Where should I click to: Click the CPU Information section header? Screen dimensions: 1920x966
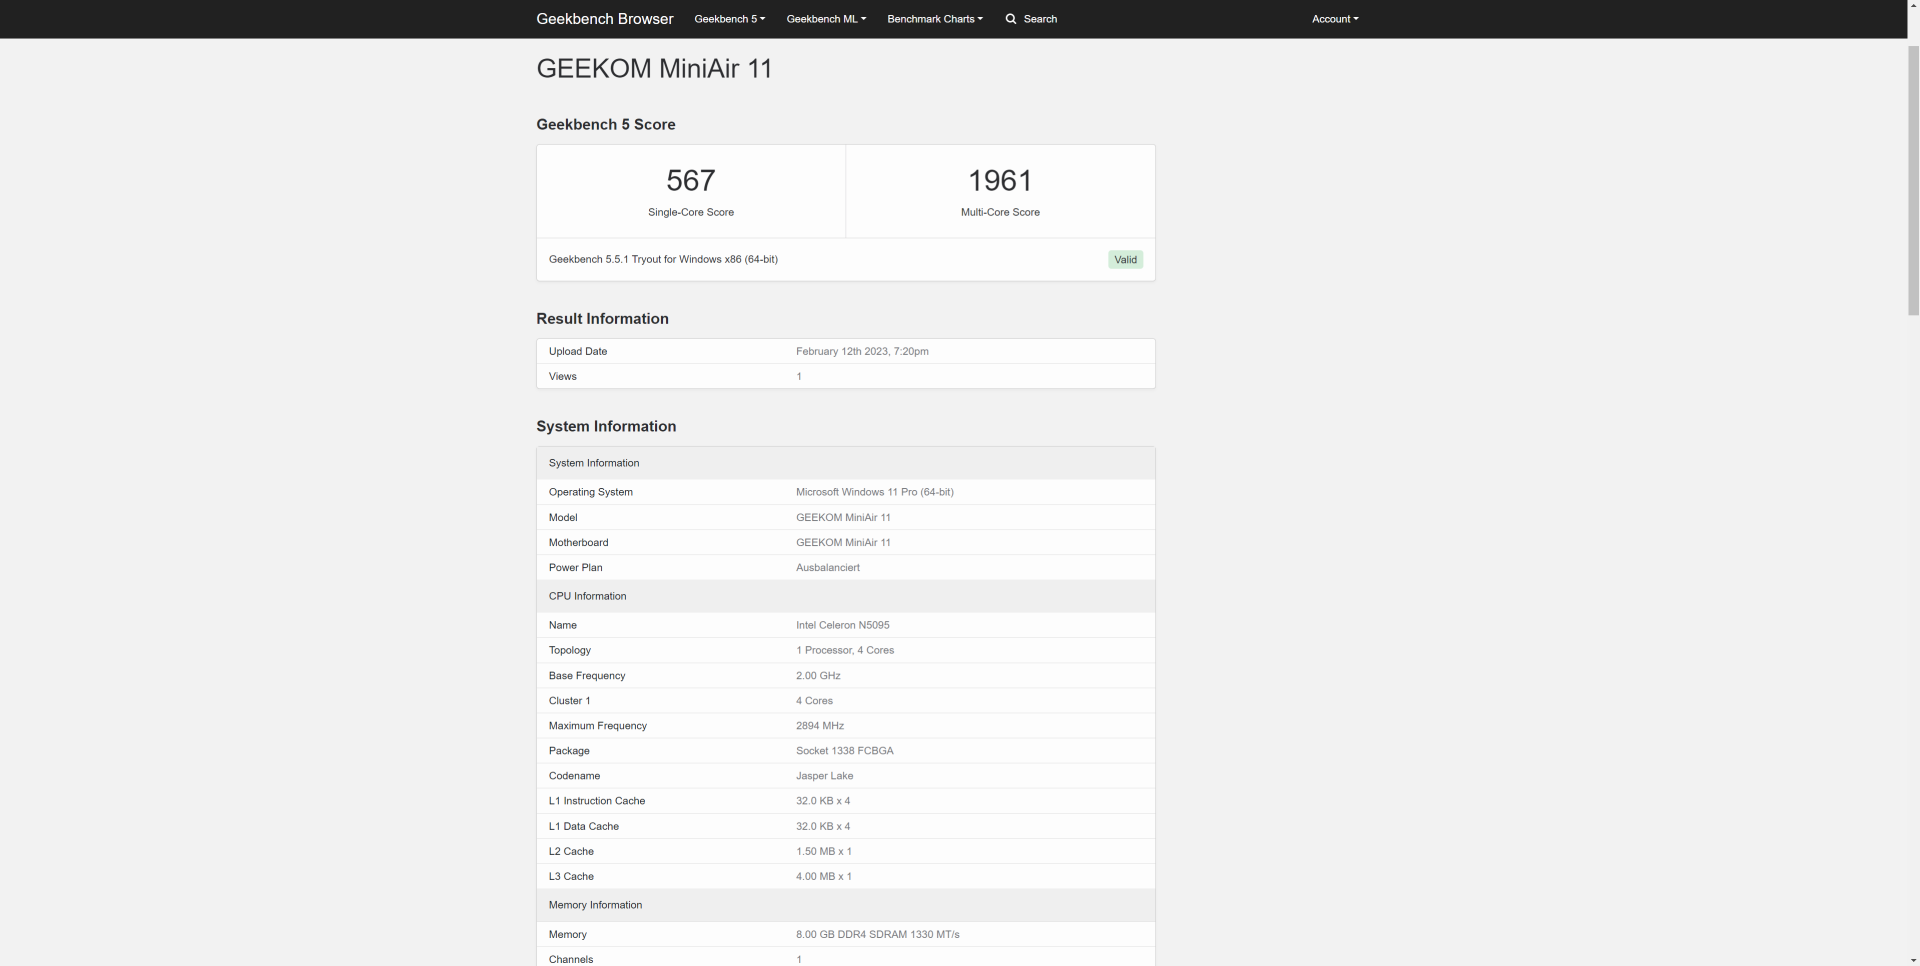coord(846,596)
